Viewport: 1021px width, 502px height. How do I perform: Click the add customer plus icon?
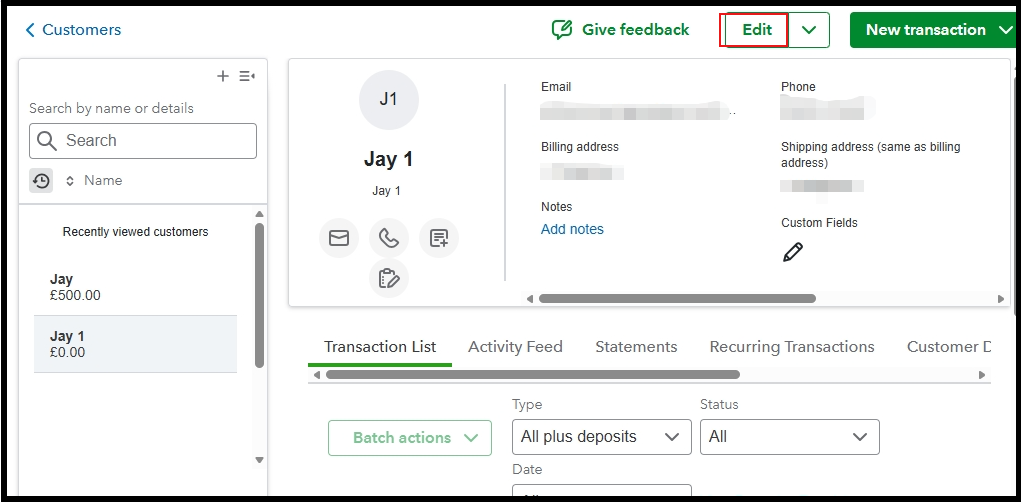223,76
